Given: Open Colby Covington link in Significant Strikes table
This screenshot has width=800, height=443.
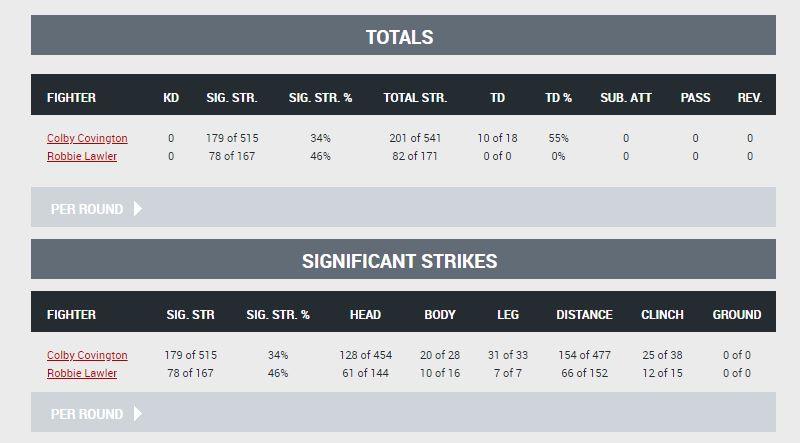Looking at the screenshot, I should 87,355.
